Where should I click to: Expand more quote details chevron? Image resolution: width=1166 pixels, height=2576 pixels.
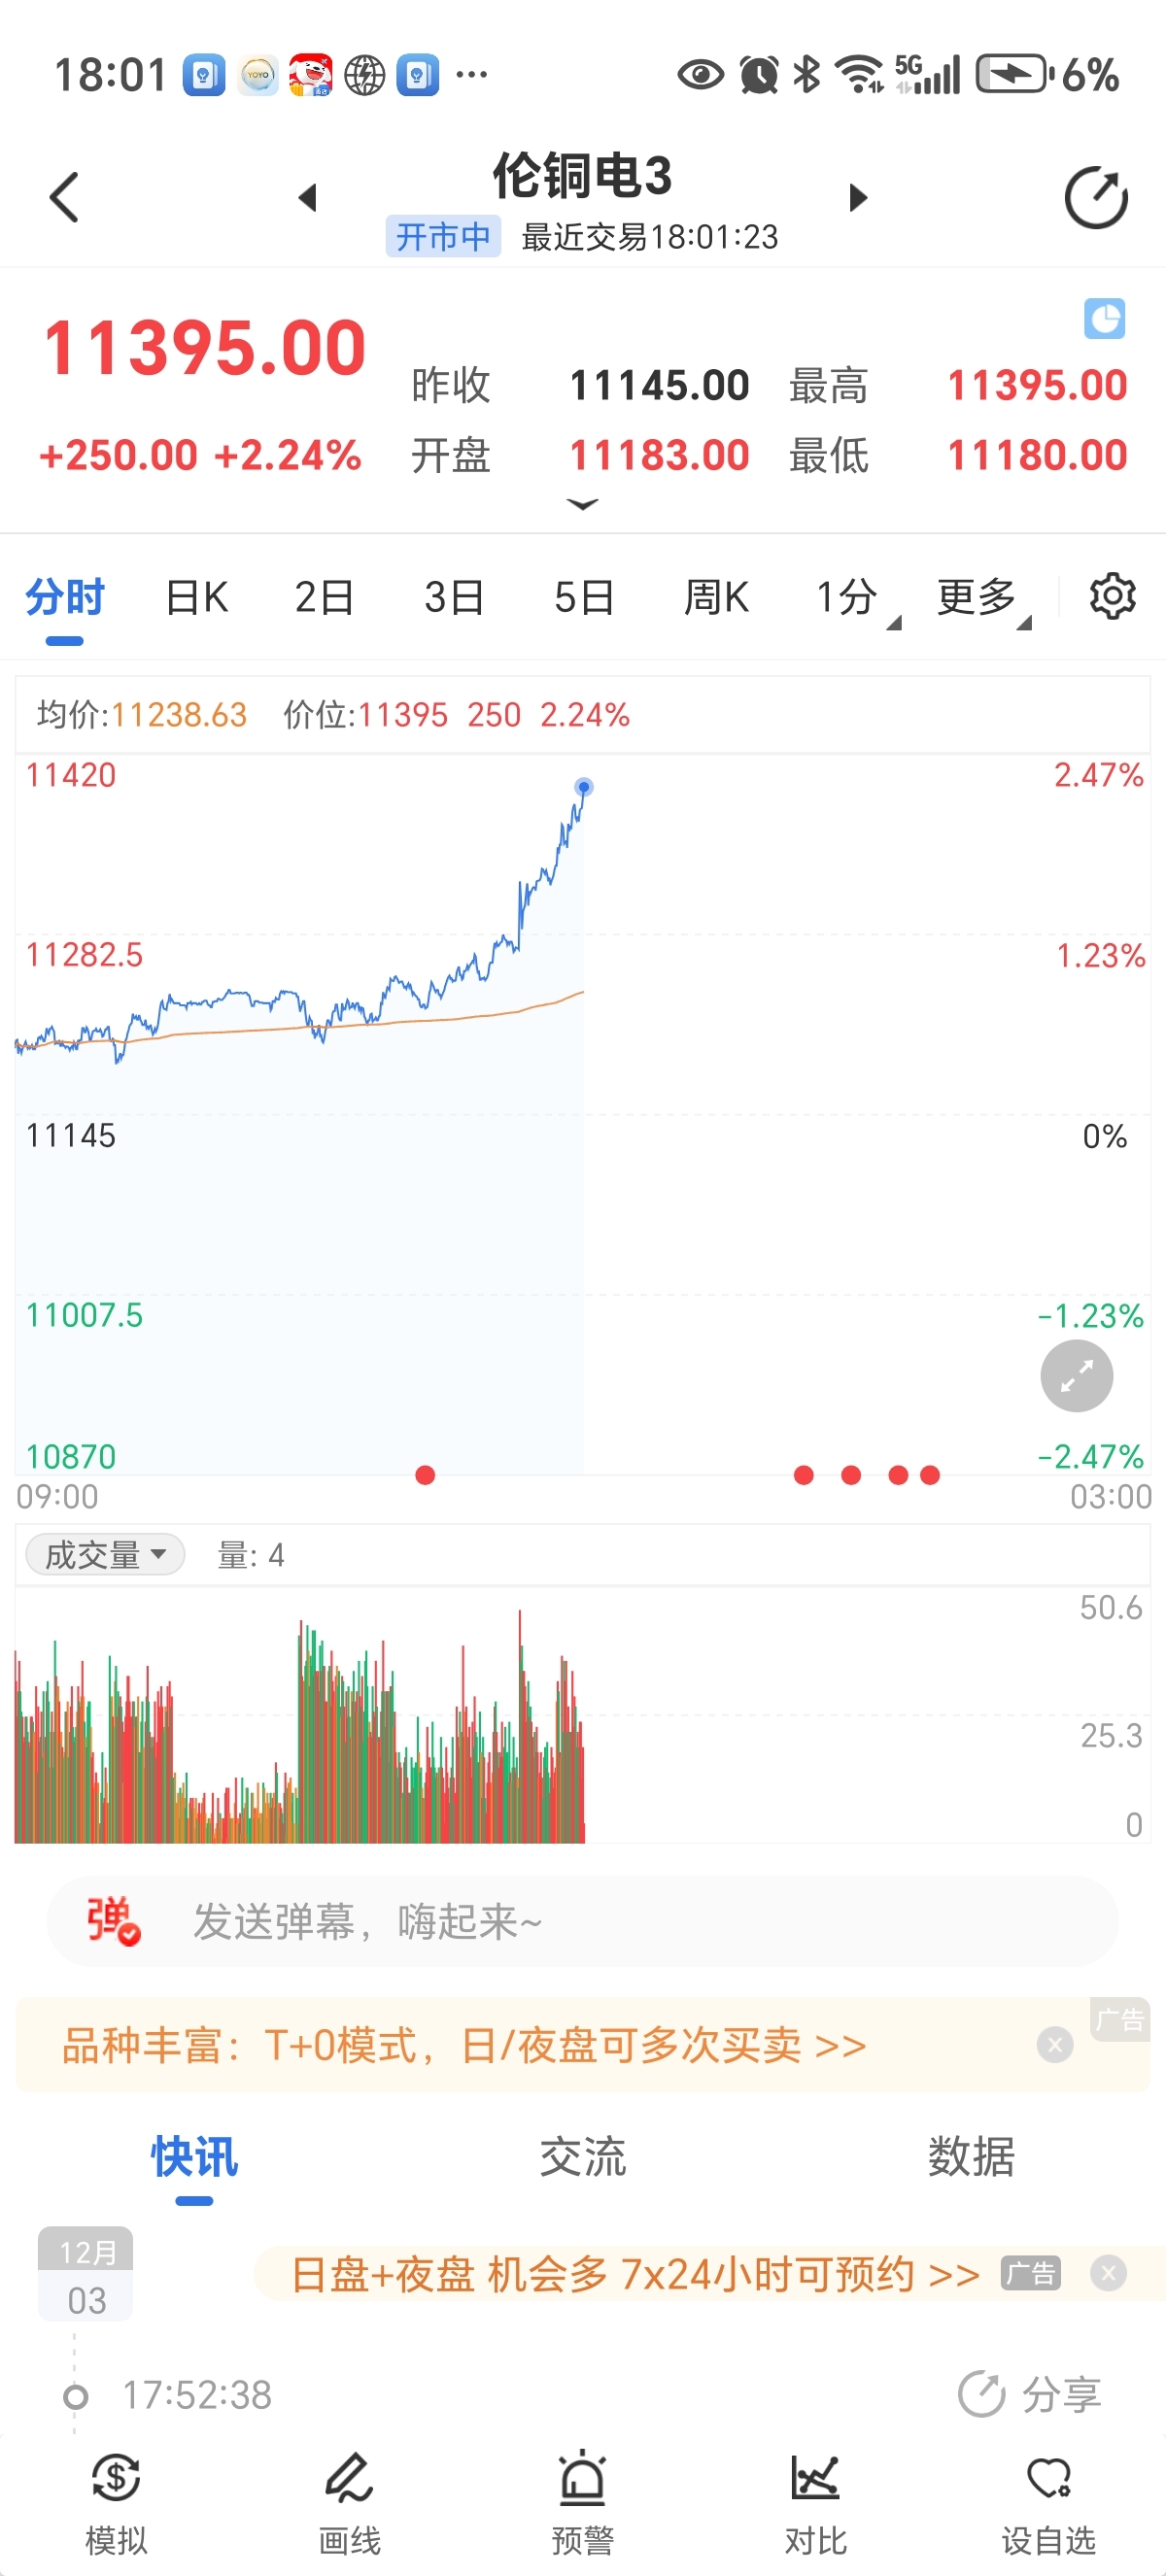point(582,505)
